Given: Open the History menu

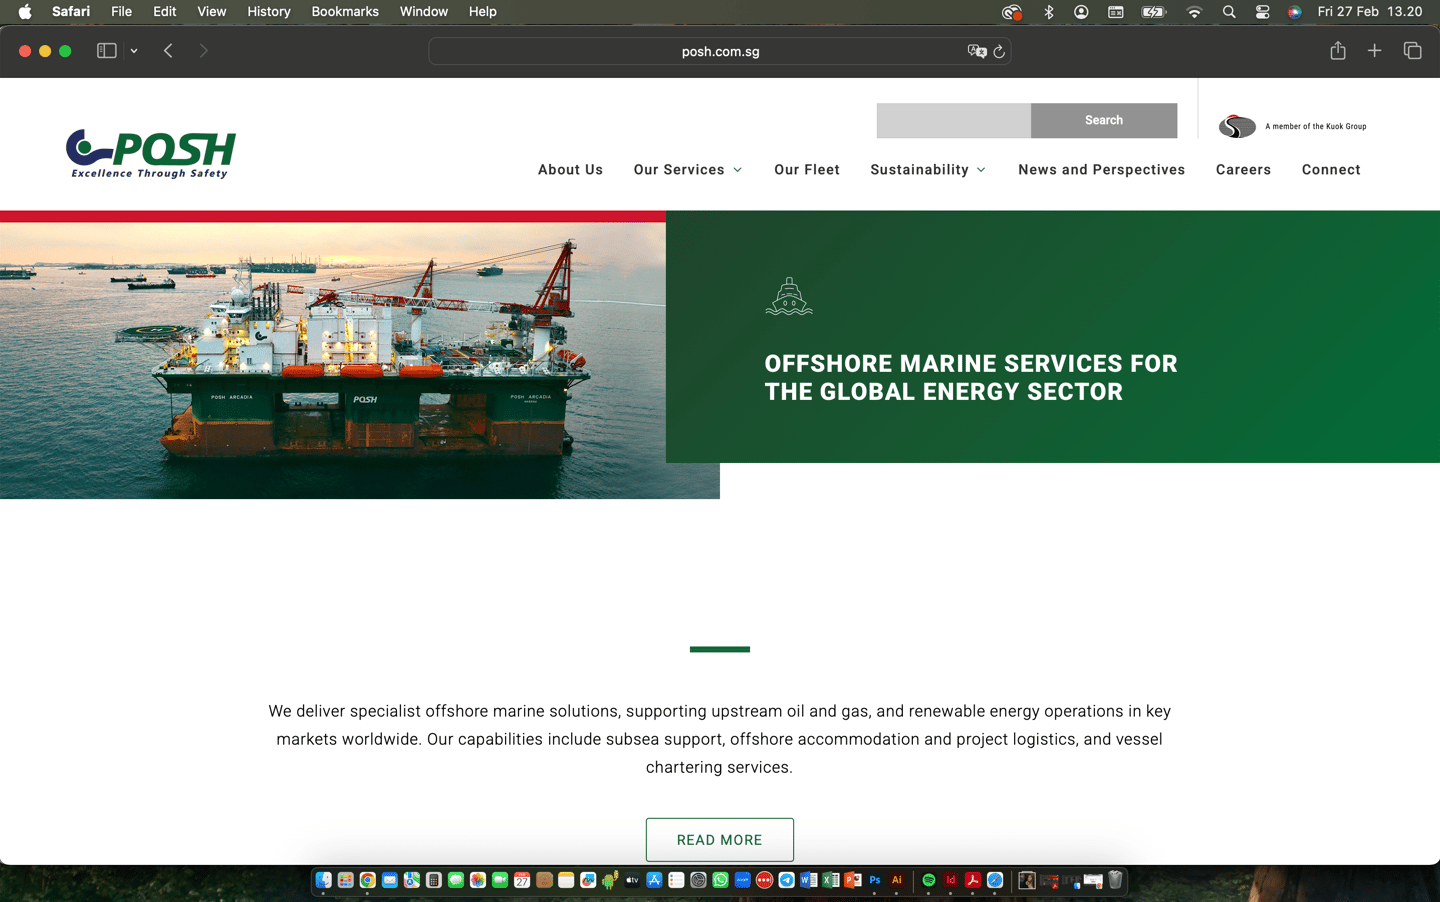Looking at the screenshot, I should [268, 12].
